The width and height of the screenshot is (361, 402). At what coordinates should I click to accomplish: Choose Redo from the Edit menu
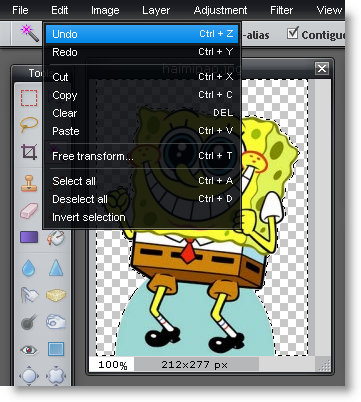(x=142, y=52)
